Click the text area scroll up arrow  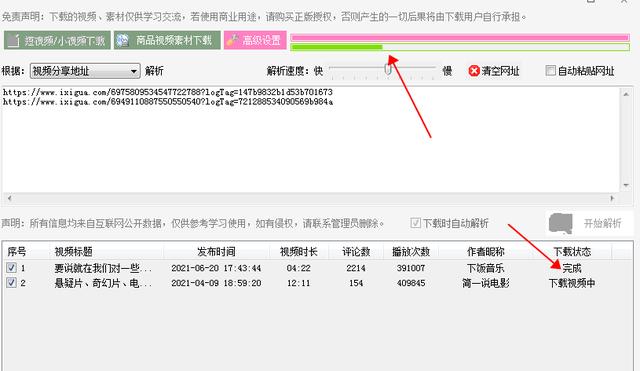click(626, 94)
